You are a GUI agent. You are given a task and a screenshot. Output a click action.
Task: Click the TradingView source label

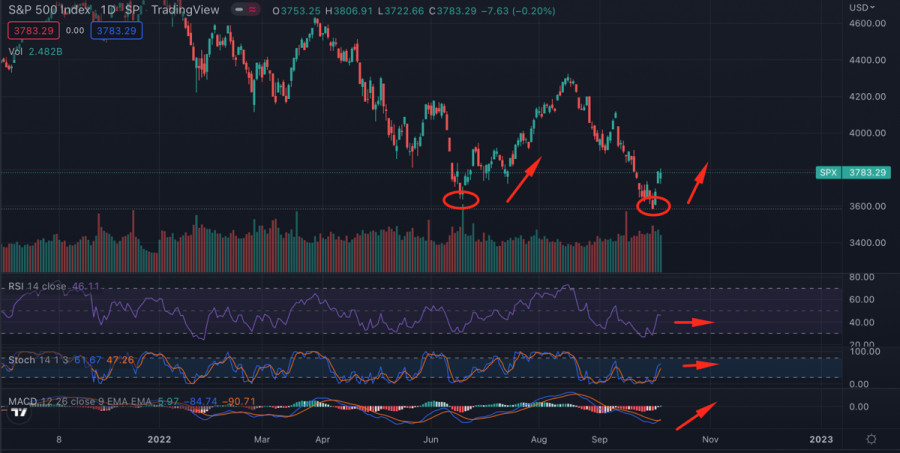coord(185,10)
